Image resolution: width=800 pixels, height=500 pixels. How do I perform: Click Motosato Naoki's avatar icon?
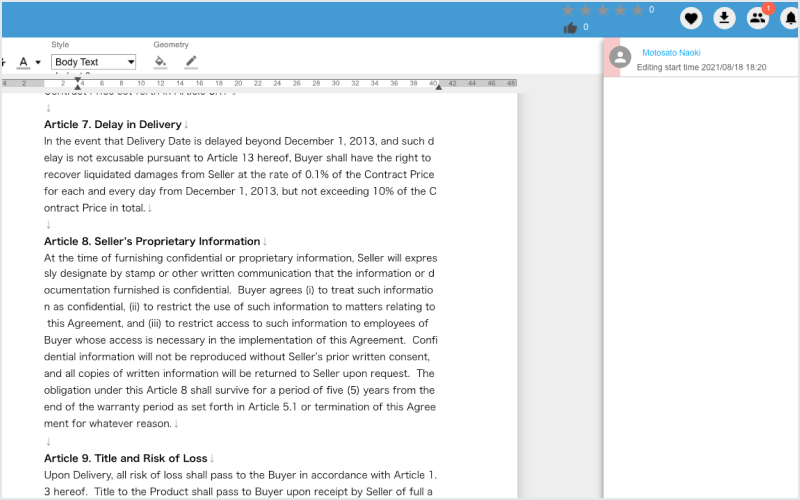pyautogui.click(x=620, y=57)
